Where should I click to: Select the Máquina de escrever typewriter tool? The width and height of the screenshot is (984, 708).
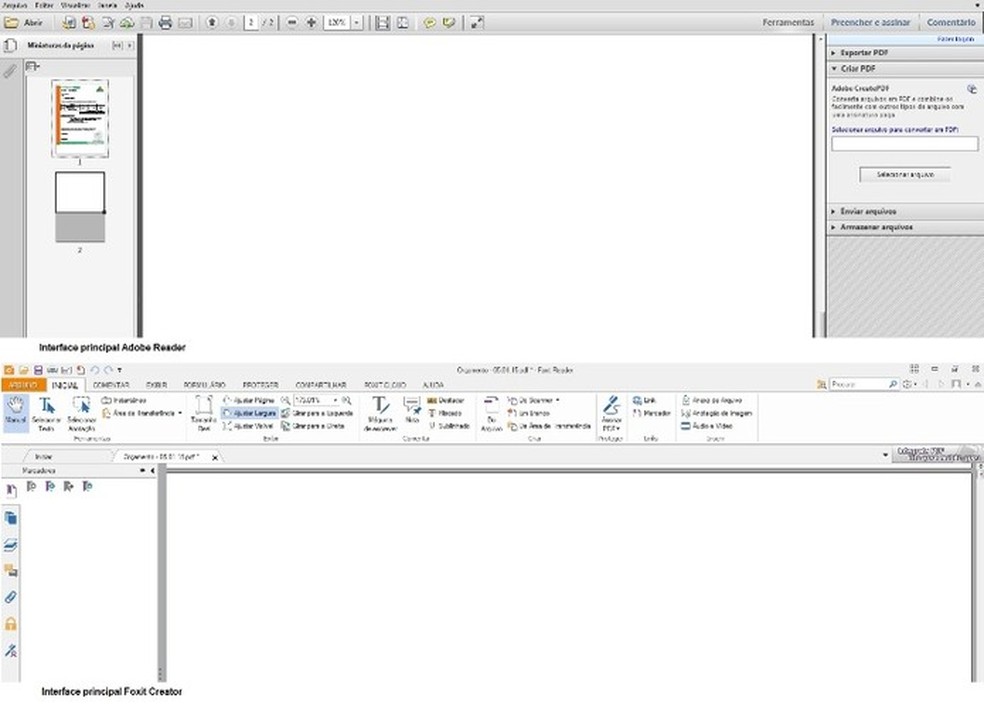(380, 414)
